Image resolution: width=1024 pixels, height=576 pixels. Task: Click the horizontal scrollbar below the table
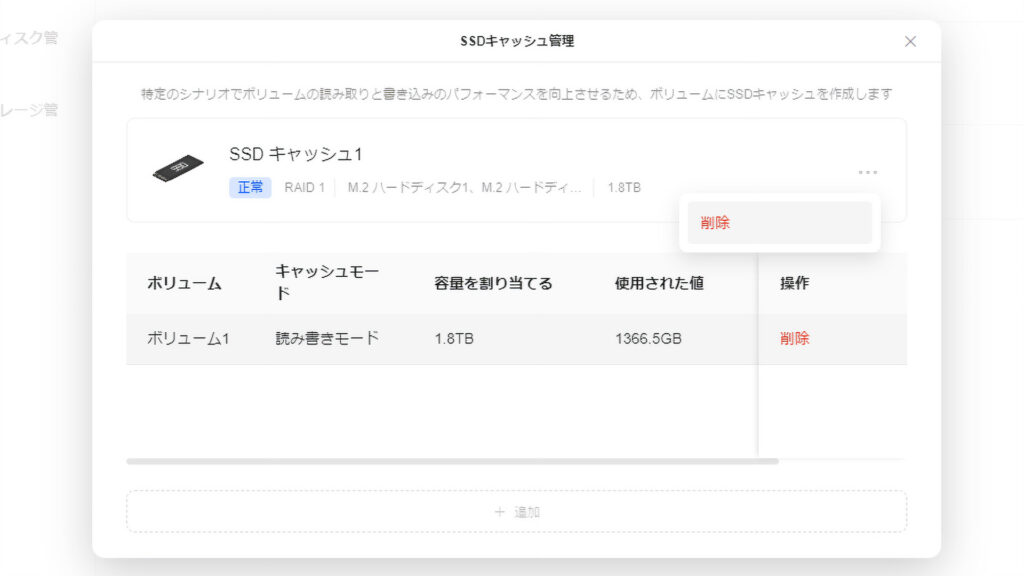452,461
